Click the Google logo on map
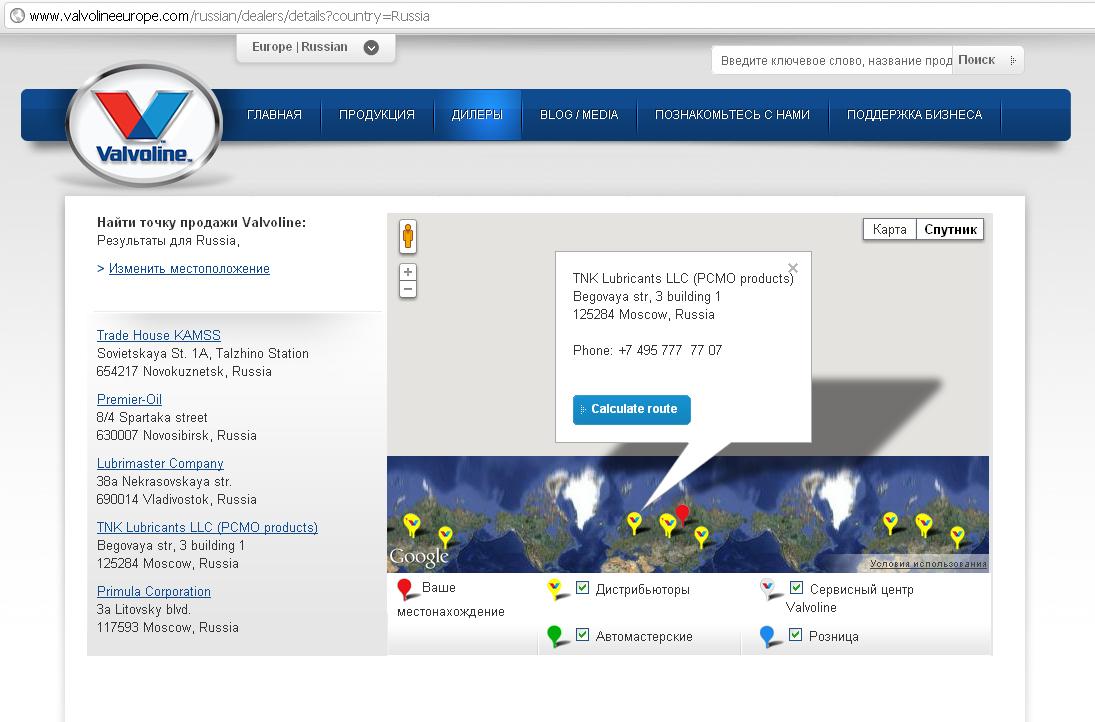The height and width of the screenshot is (722, 1095). click(x=419, y=557)
